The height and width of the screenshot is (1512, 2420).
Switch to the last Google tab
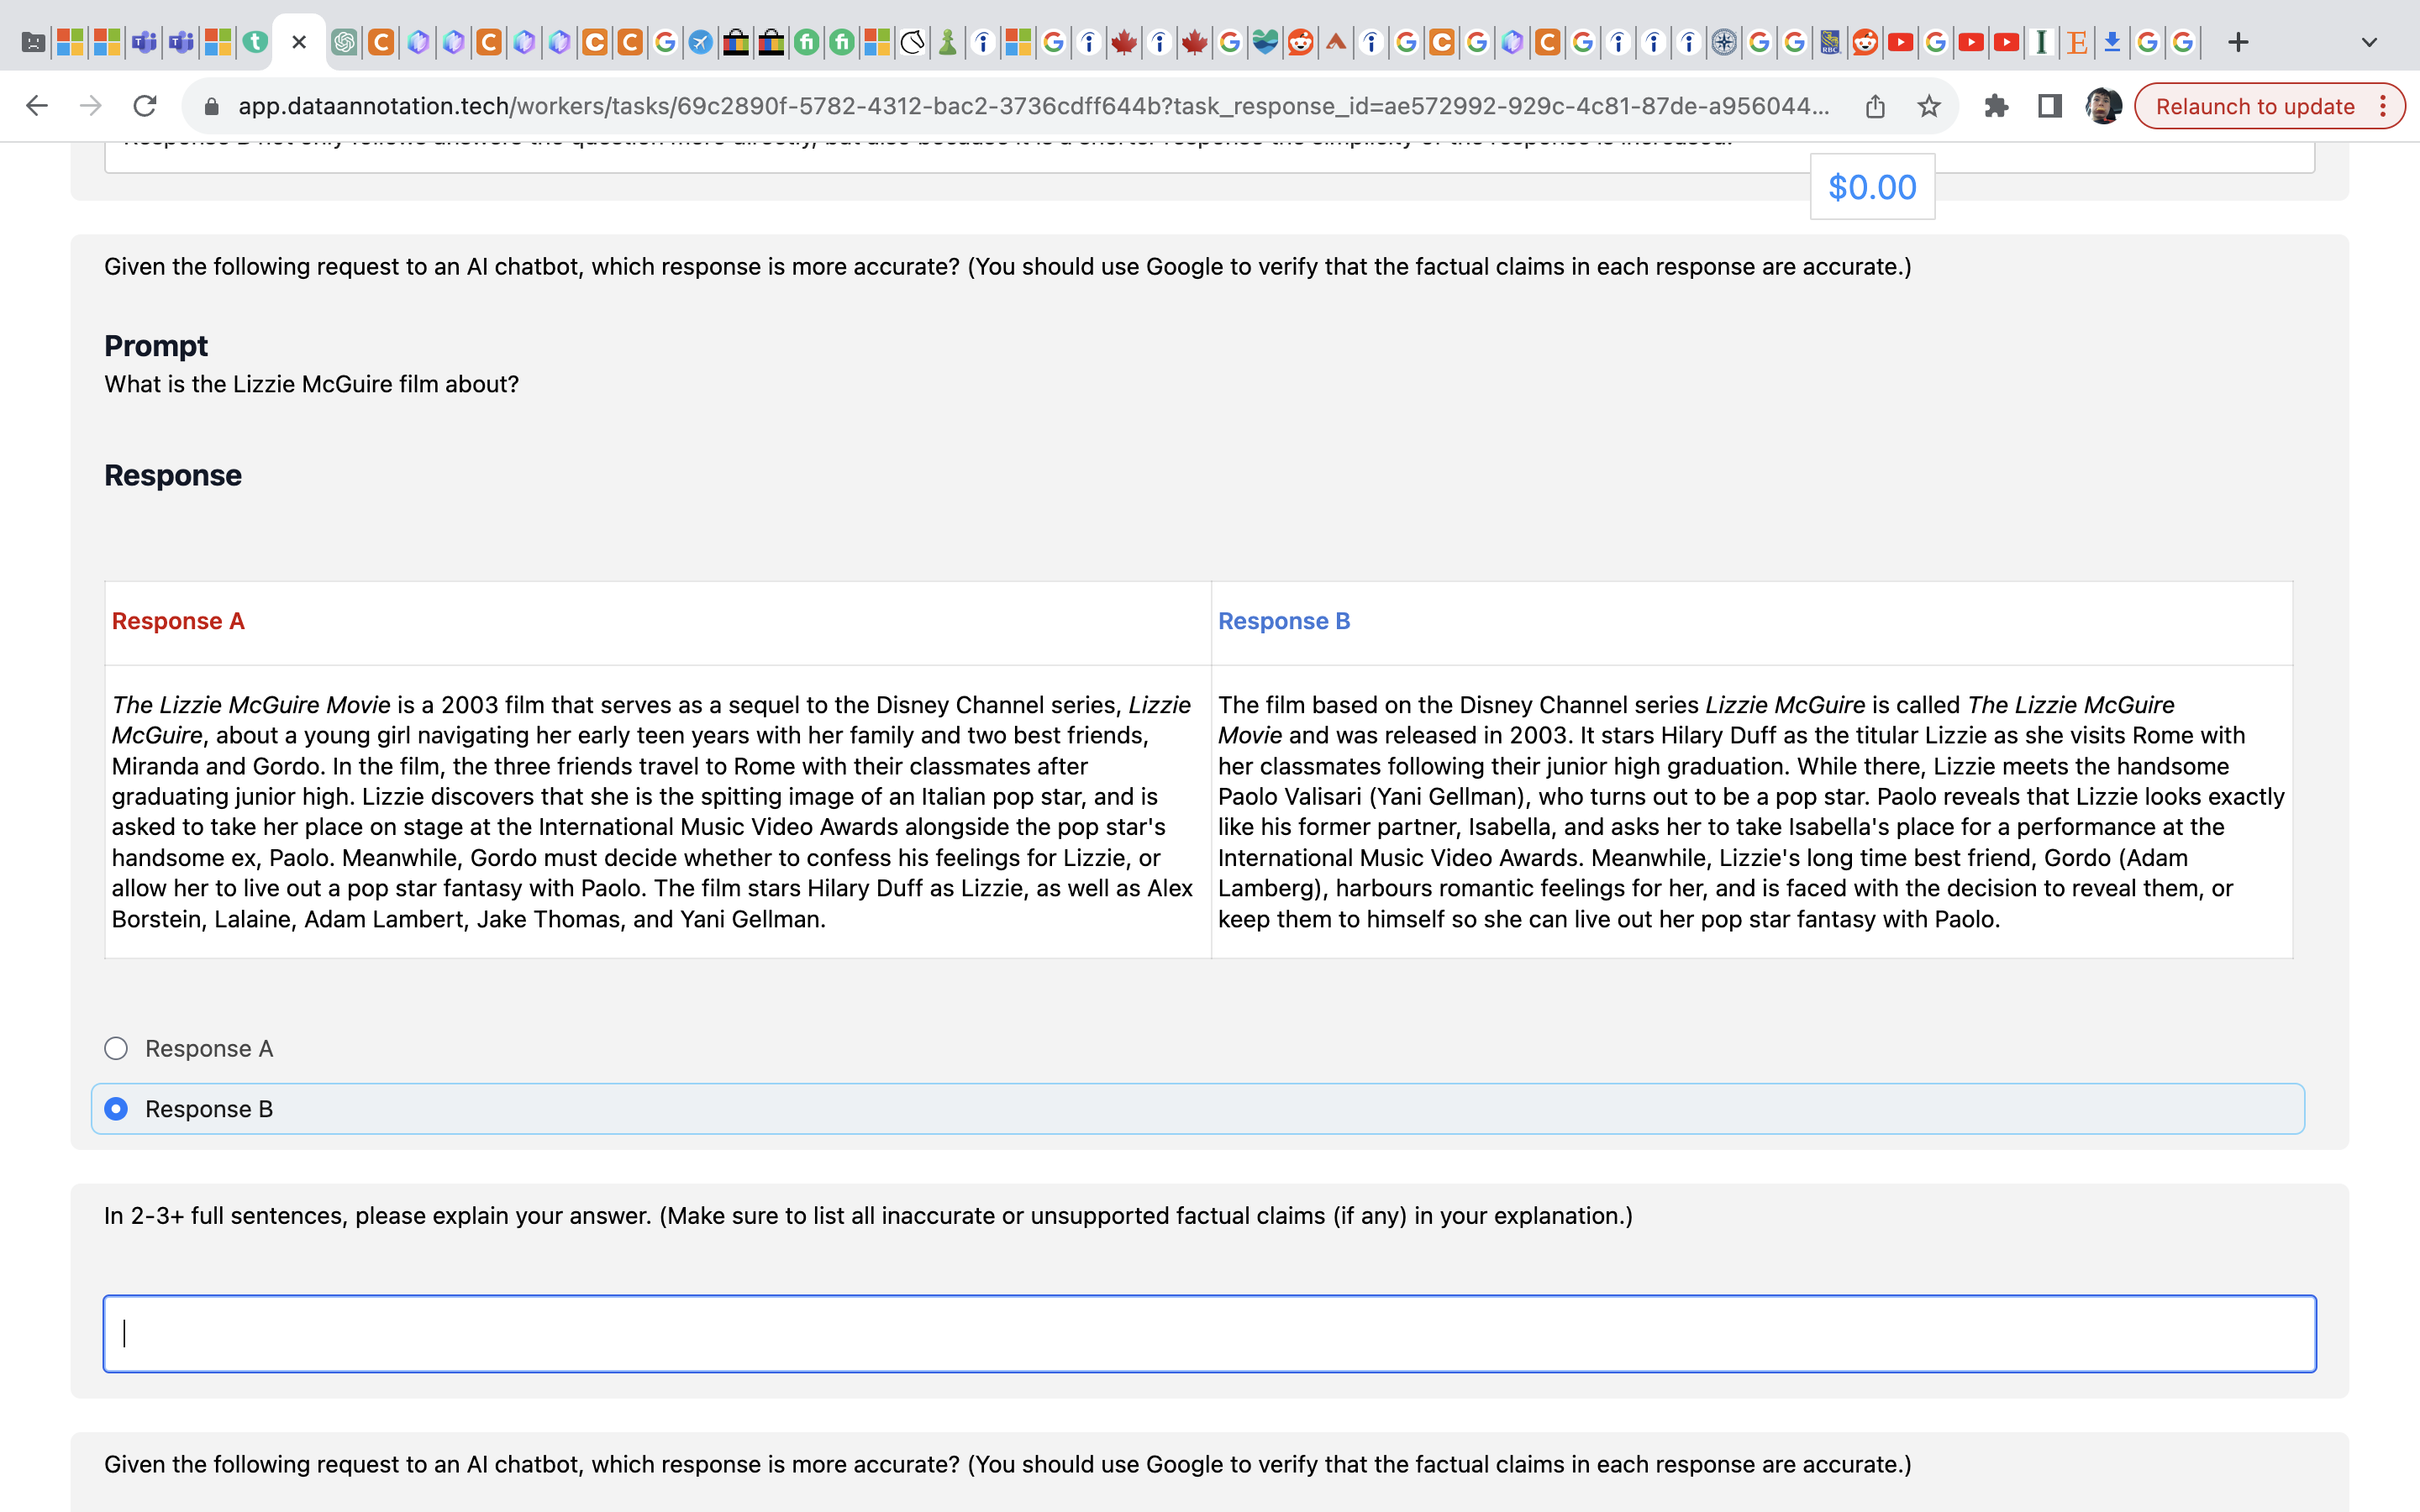[2183, 42]
